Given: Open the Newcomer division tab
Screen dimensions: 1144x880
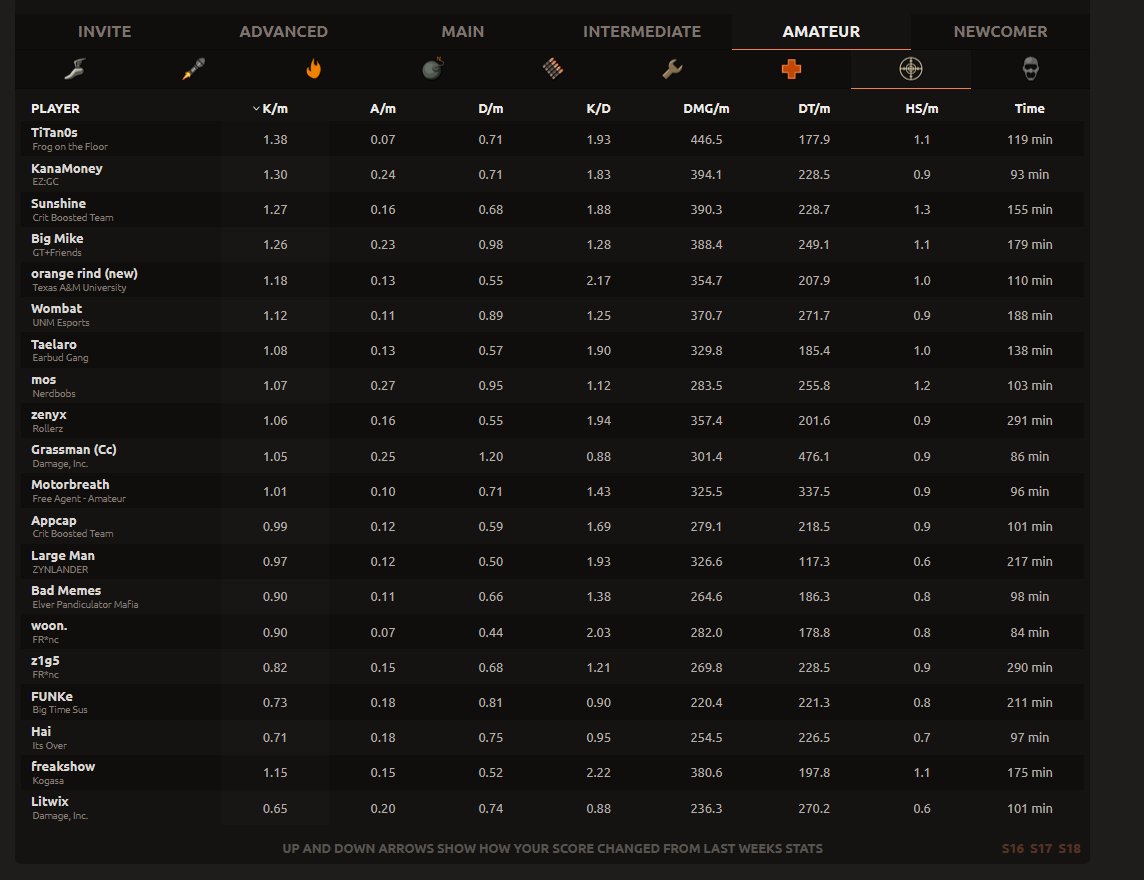Looking at the screenshot, I should [x=1000, y=31].
